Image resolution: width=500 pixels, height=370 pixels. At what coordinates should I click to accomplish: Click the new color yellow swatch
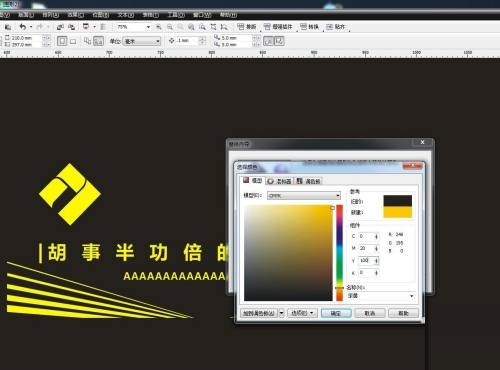point(398,212)
